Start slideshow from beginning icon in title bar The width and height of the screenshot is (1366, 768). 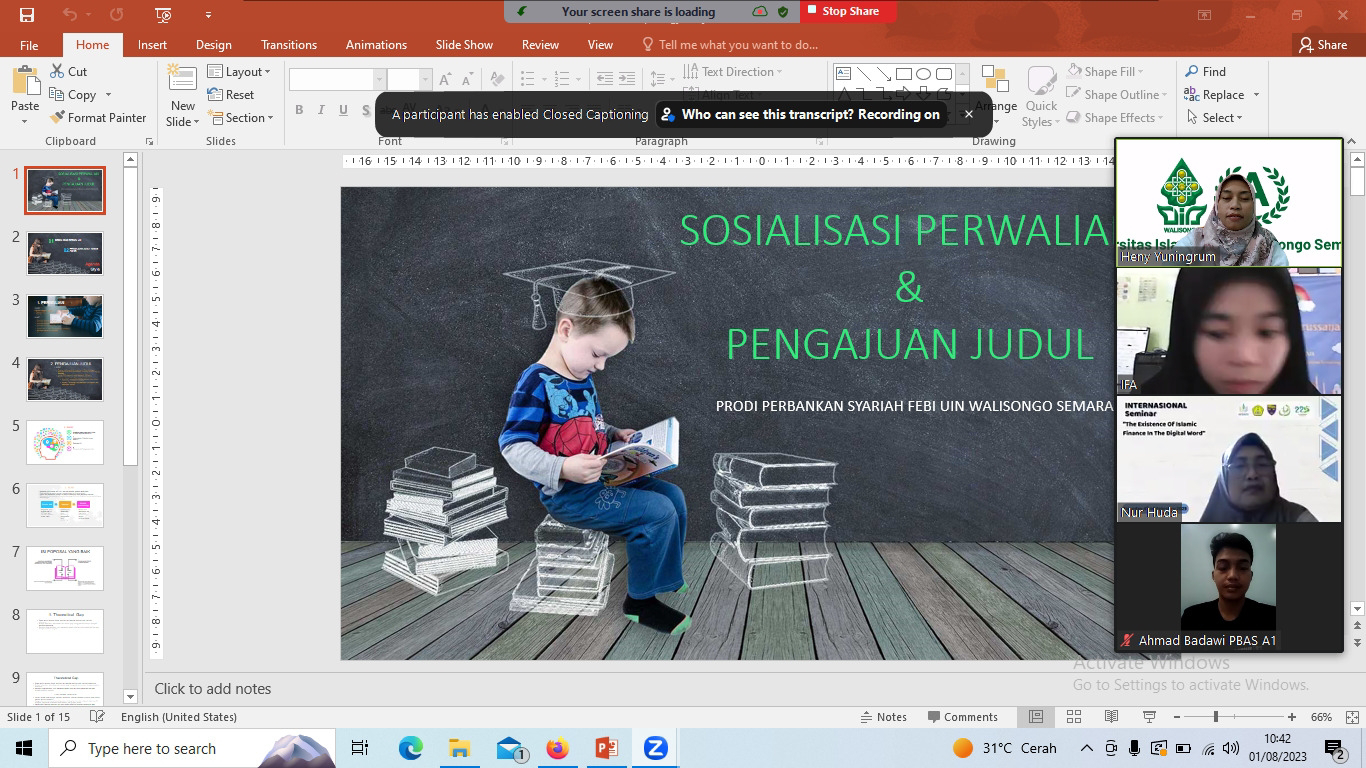[x=164, y=14]
